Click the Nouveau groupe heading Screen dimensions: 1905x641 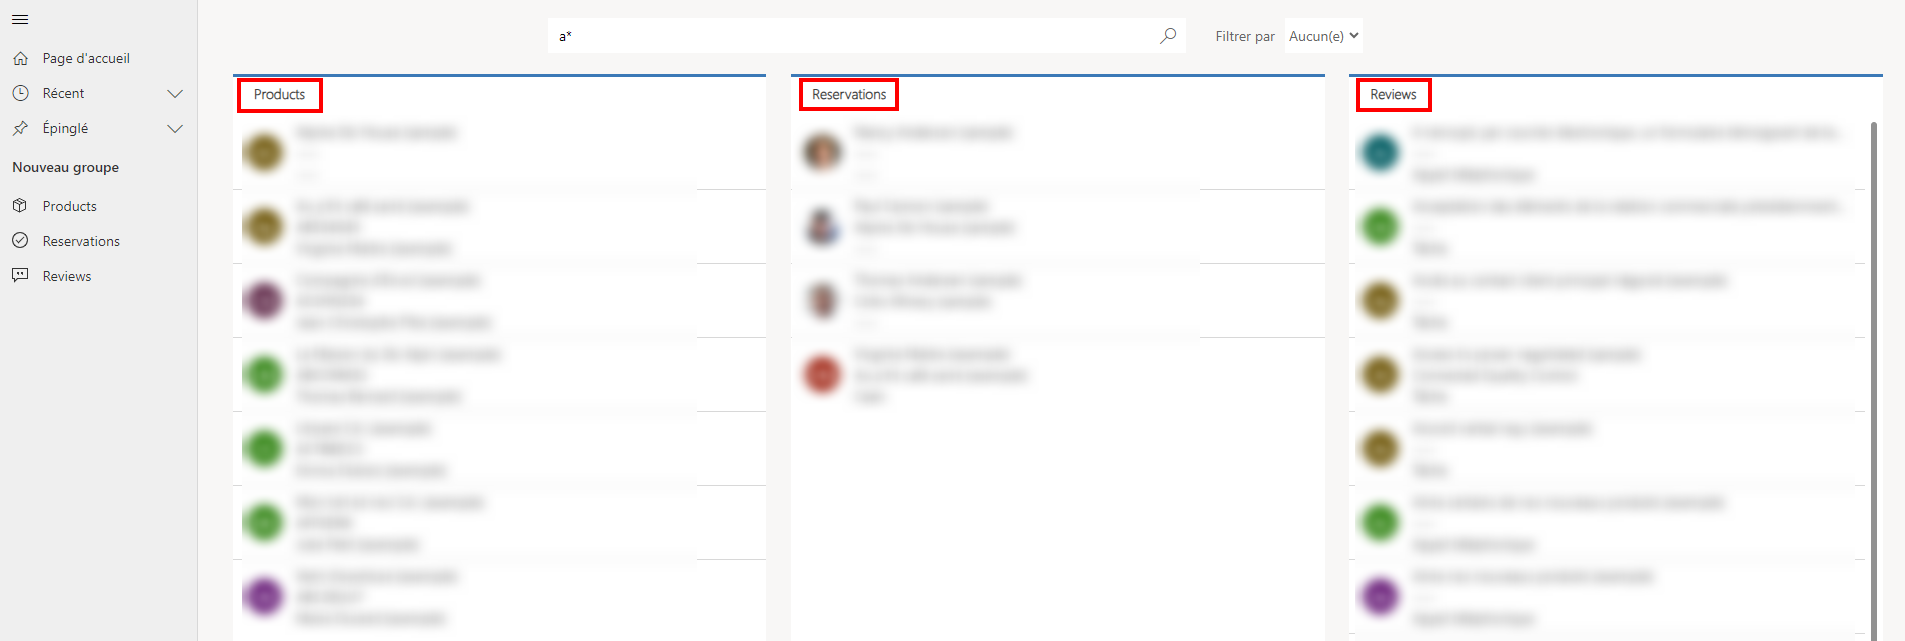(65, 167)
